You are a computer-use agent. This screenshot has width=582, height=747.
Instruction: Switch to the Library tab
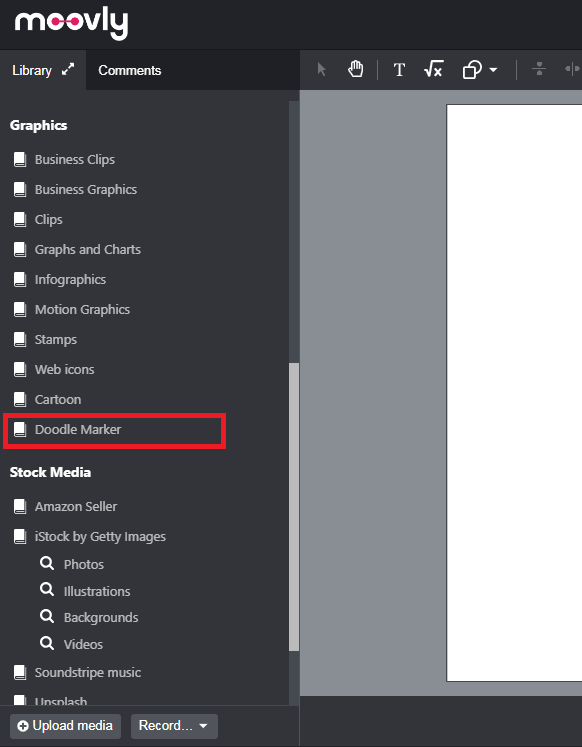(32, 71)
